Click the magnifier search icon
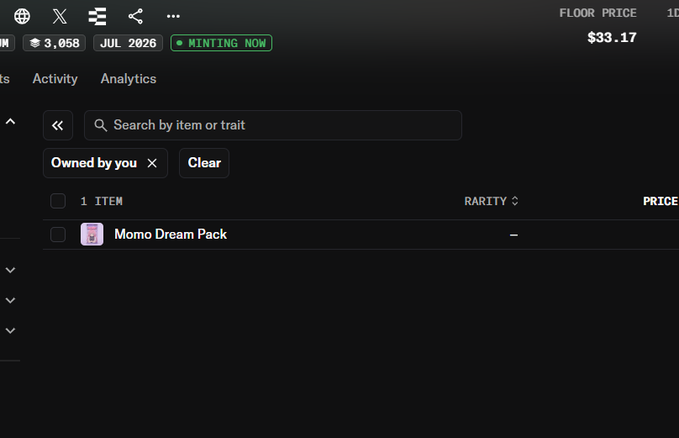This screenshot has width=679, height=438. pyautogui.click(x=100, y=125)
